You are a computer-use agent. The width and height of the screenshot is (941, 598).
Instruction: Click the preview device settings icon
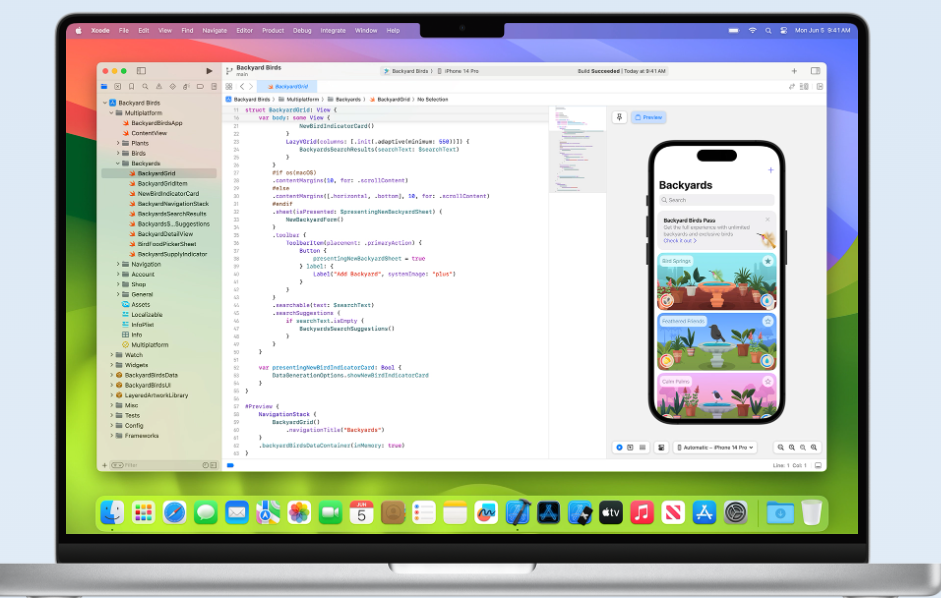click(661, 447)
